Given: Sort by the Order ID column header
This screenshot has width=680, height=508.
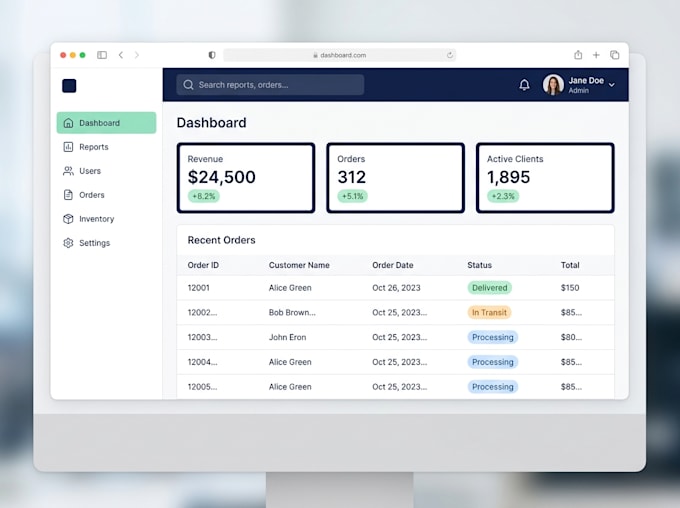Looking at the screenshot, I should [203, 265].
